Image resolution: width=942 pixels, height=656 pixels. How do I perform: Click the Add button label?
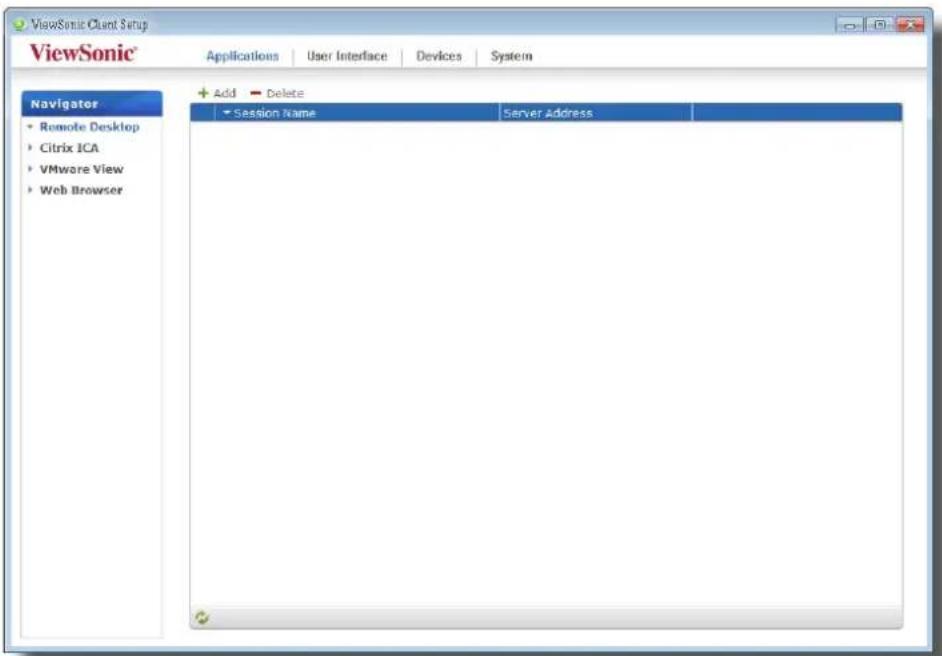tap(225, 93)
